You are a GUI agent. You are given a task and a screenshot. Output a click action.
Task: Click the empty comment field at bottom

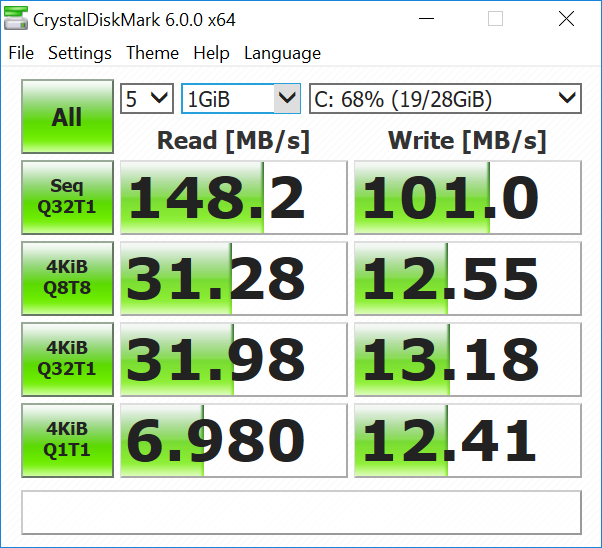(301, 512)
